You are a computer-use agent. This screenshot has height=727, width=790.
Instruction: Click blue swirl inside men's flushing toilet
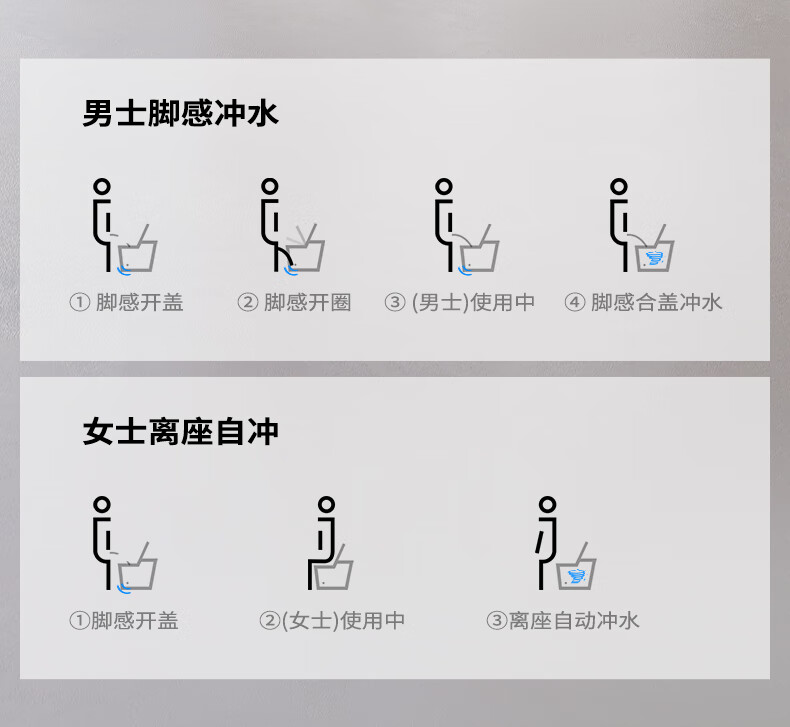coord(654,258)
